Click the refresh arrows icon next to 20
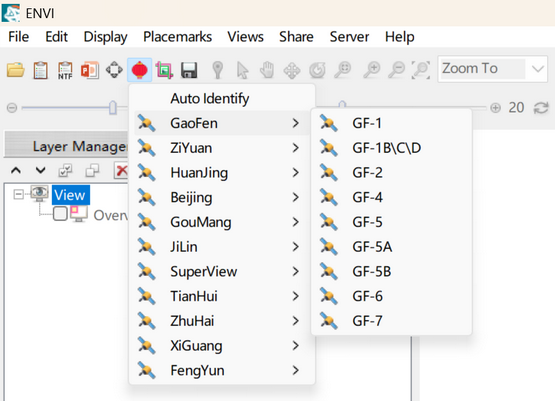Image resolution: width=555 pixels, height=401 pixels. (541, 108)
